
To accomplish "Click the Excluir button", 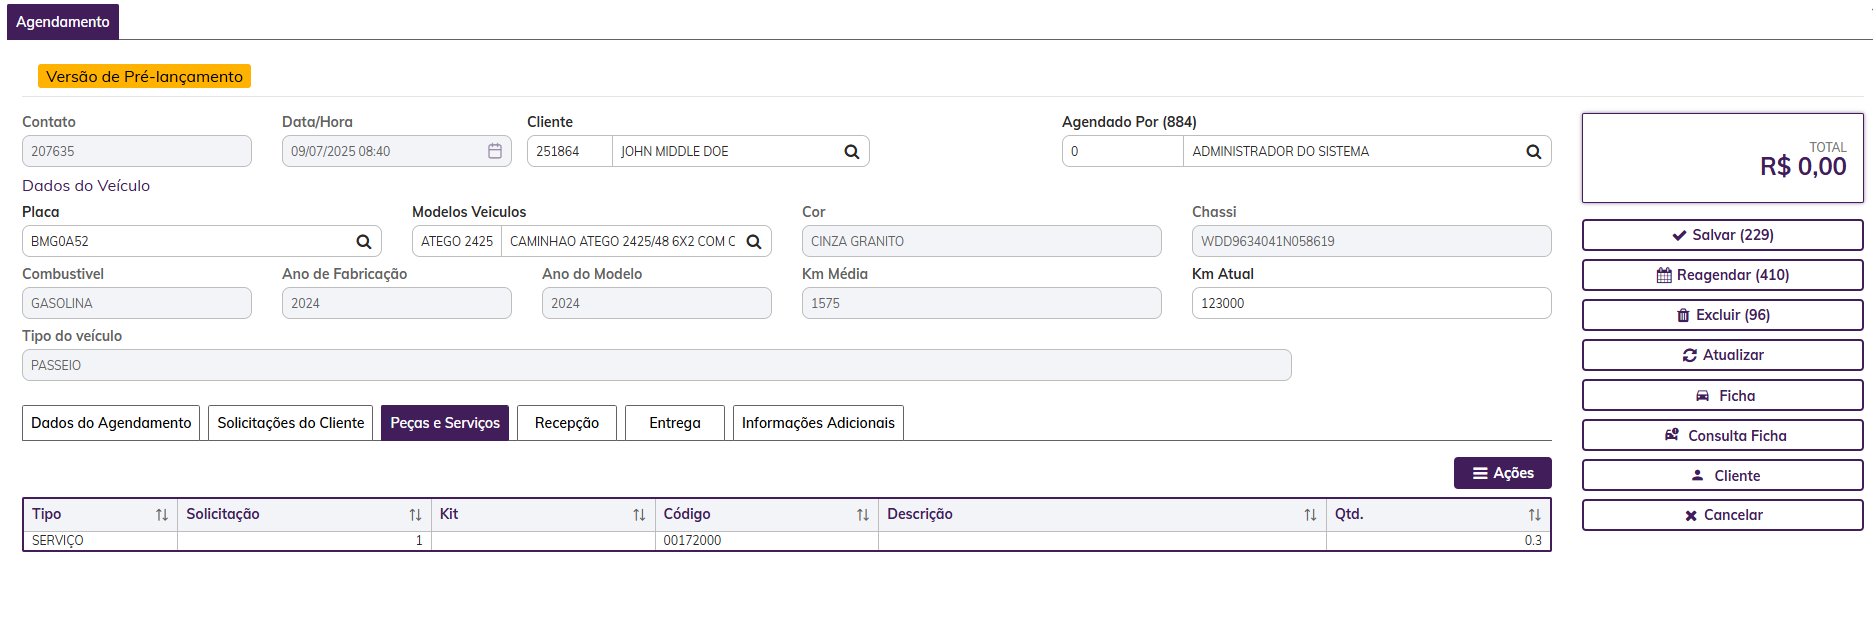I will click(x=1722, y=315).
